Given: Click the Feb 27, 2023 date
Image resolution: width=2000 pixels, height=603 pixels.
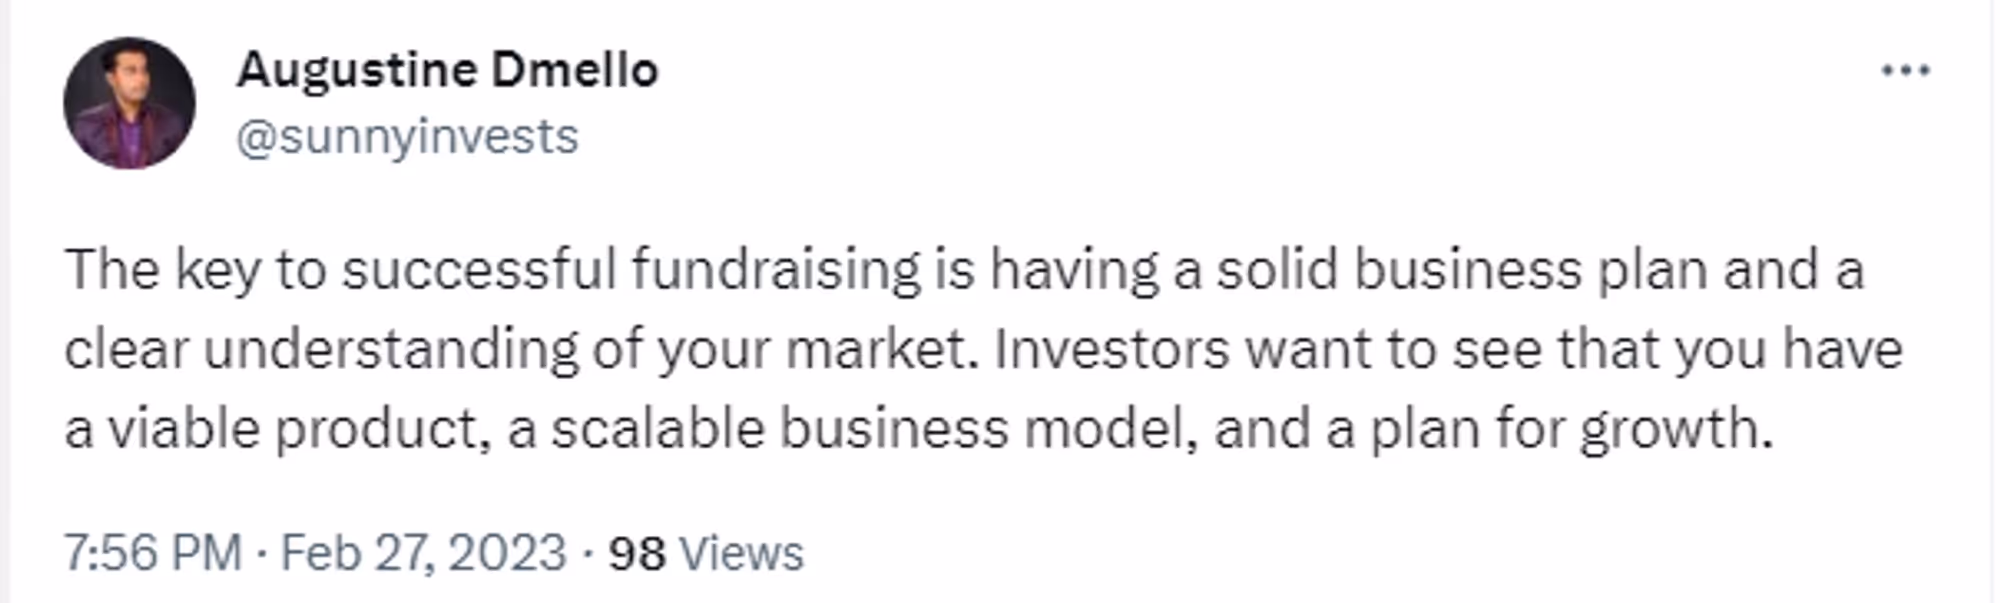Looking at the screenshot, I should click(x=423, y=552).
